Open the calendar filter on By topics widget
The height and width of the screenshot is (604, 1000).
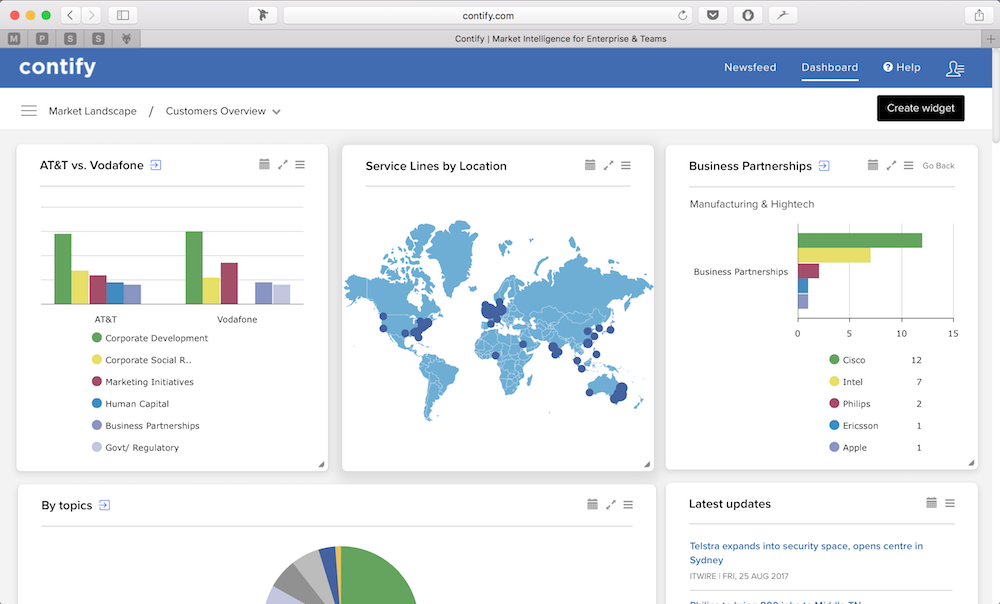pos(592,504)
